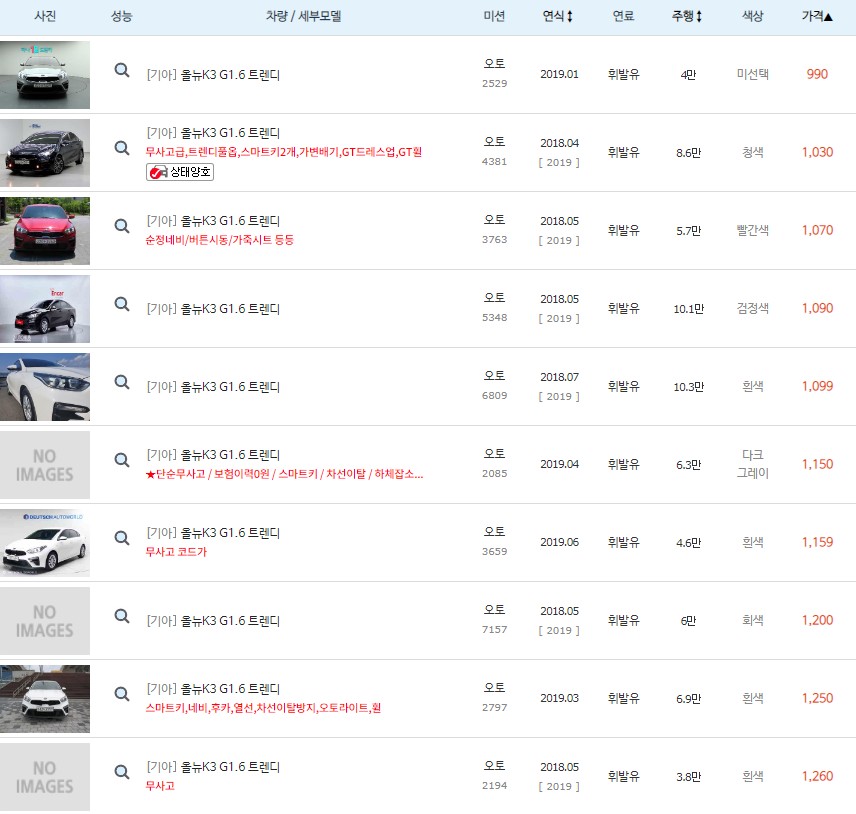Screen dimensions: 856x814
Task: Click red text 순정네비/버튼시동/가죽시트 등등
Action: coord(219,240)
